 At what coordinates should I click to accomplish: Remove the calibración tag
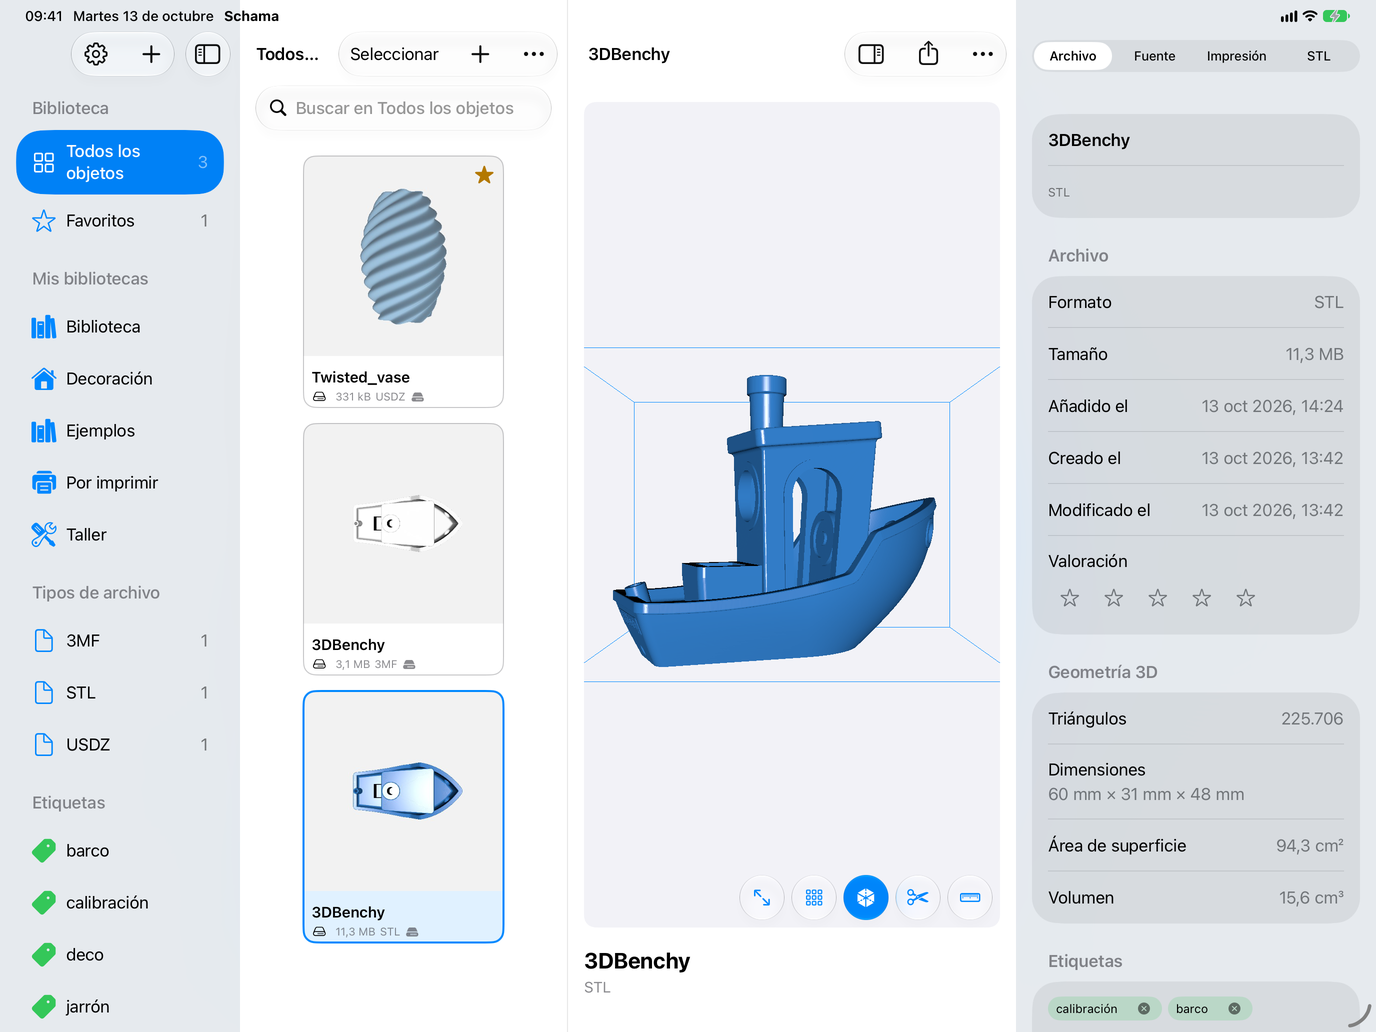[x=1144, y=1009]
